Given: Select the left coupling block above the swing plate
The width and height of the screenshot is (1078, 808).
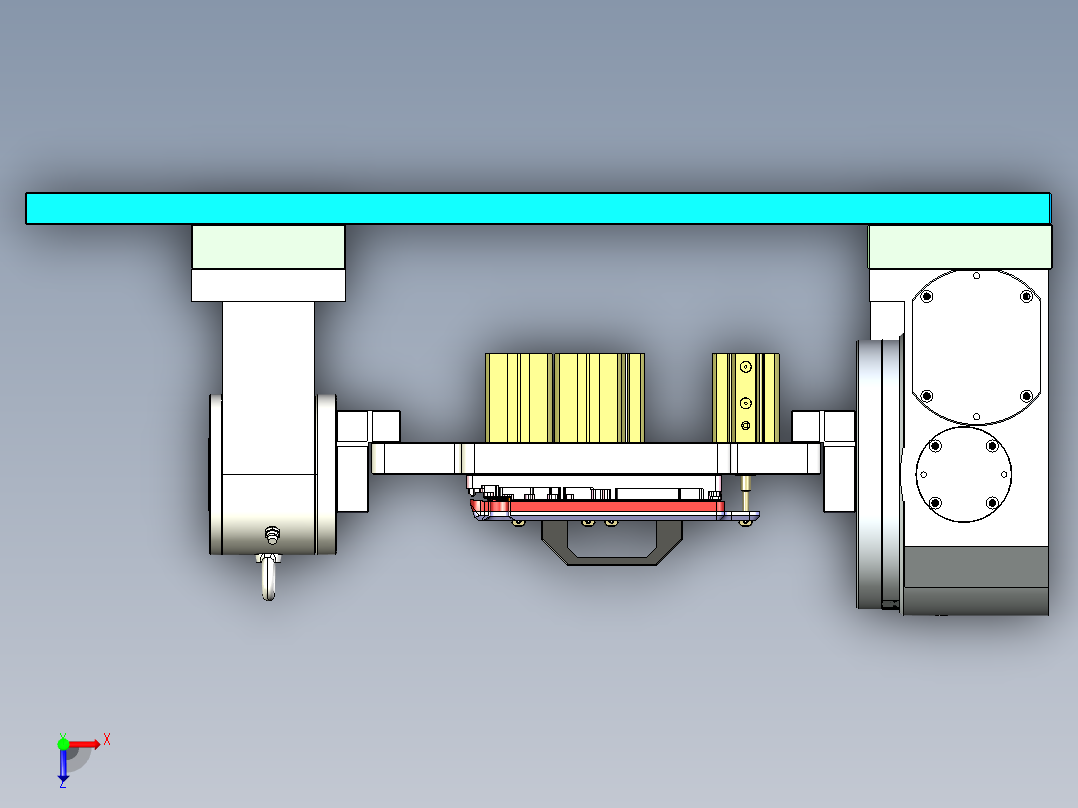Looking at the screenshot, I should pyautogui.click(x=368, y=426).
